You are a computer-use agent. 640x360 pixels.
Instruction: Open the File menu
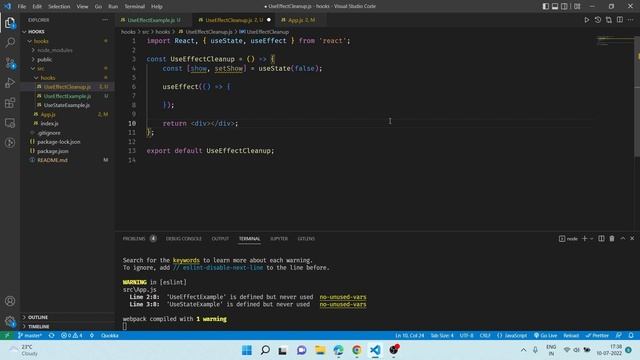pyautogui.click(x=22, y=7)
